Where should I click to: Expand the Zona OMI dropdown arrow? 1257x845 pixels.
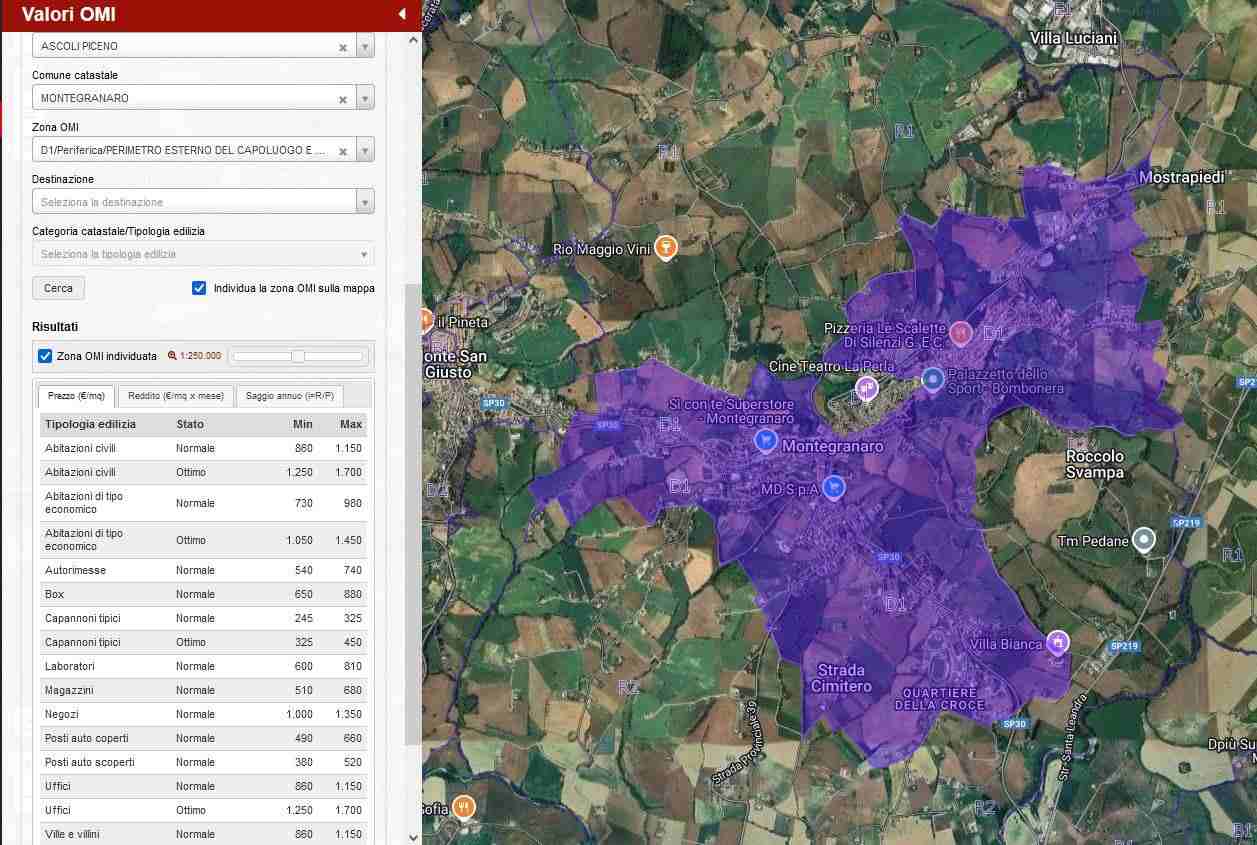click(x=365, y=151)
